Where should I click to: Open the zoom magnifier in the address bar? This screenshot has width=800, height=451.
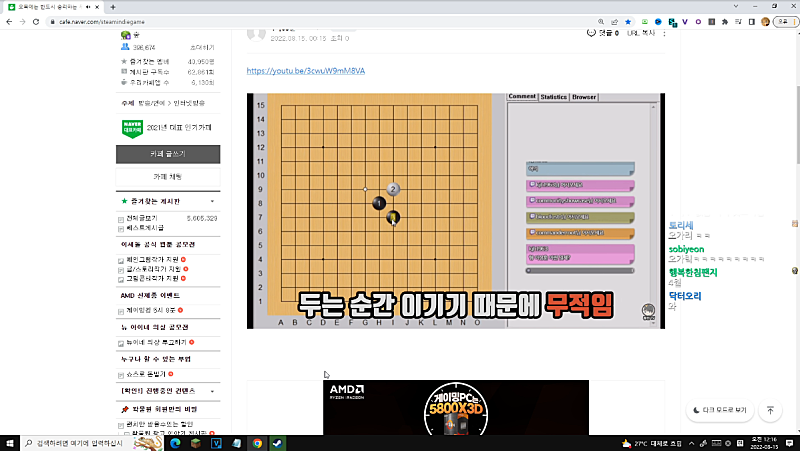[x=601, y=22]
